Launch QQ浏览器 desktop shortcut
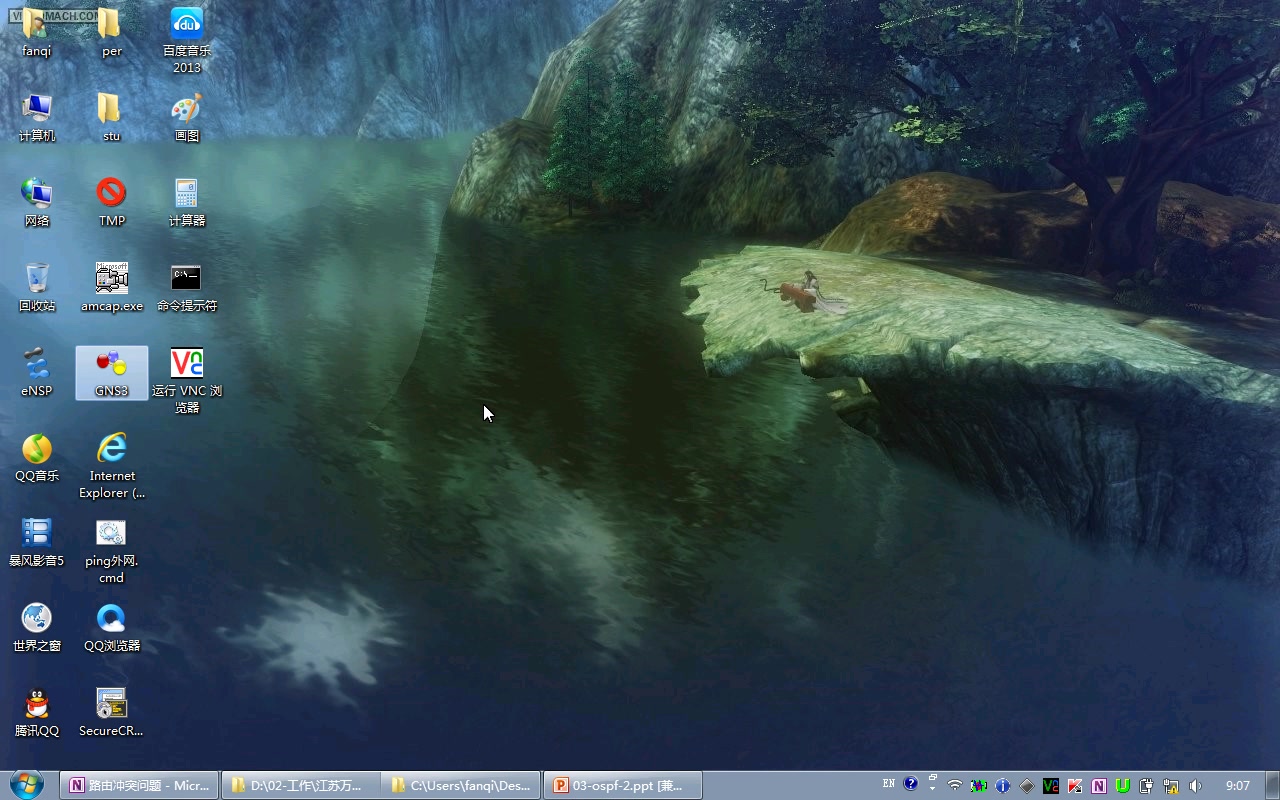Image resolution: width=1280 pixels, height=800 pixels. click(111, 628)
